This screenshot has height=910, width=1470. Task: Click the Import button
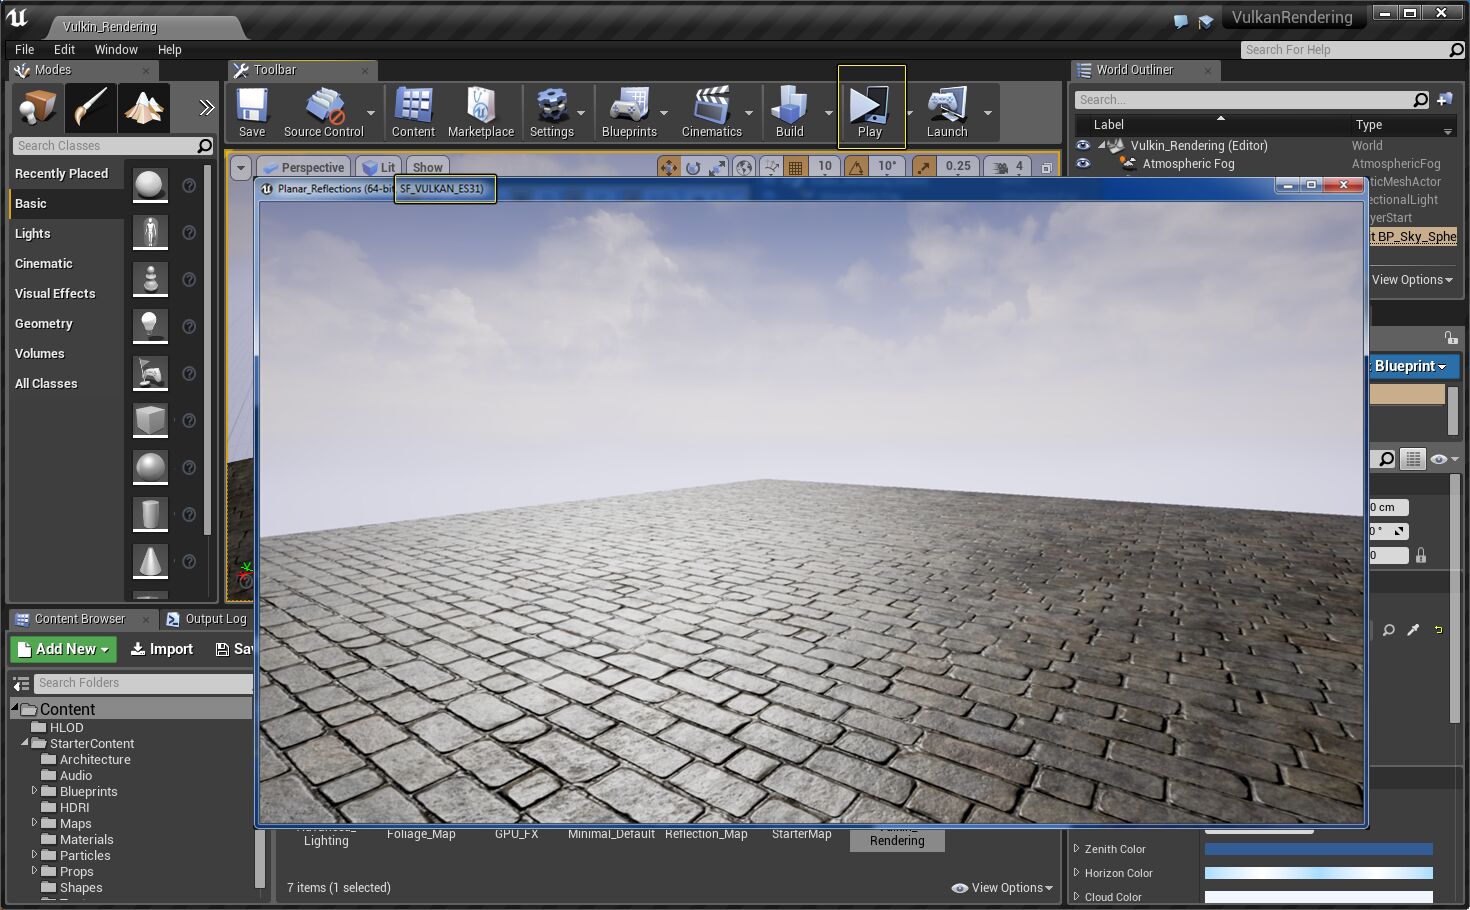pyautogui.click(x=162, y=649)
